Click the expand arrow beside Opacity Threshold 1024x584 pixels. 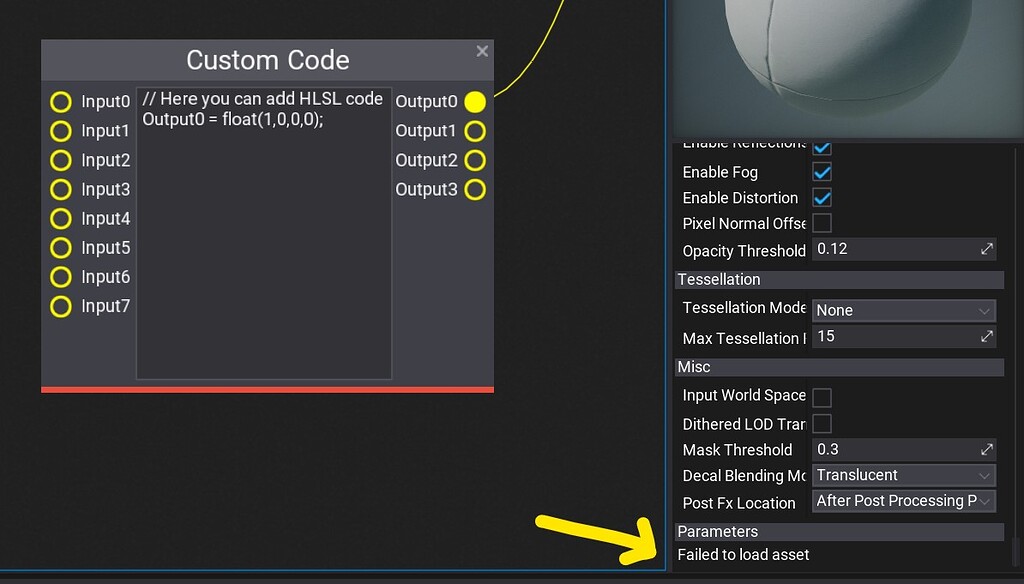[x=985, y=249]
